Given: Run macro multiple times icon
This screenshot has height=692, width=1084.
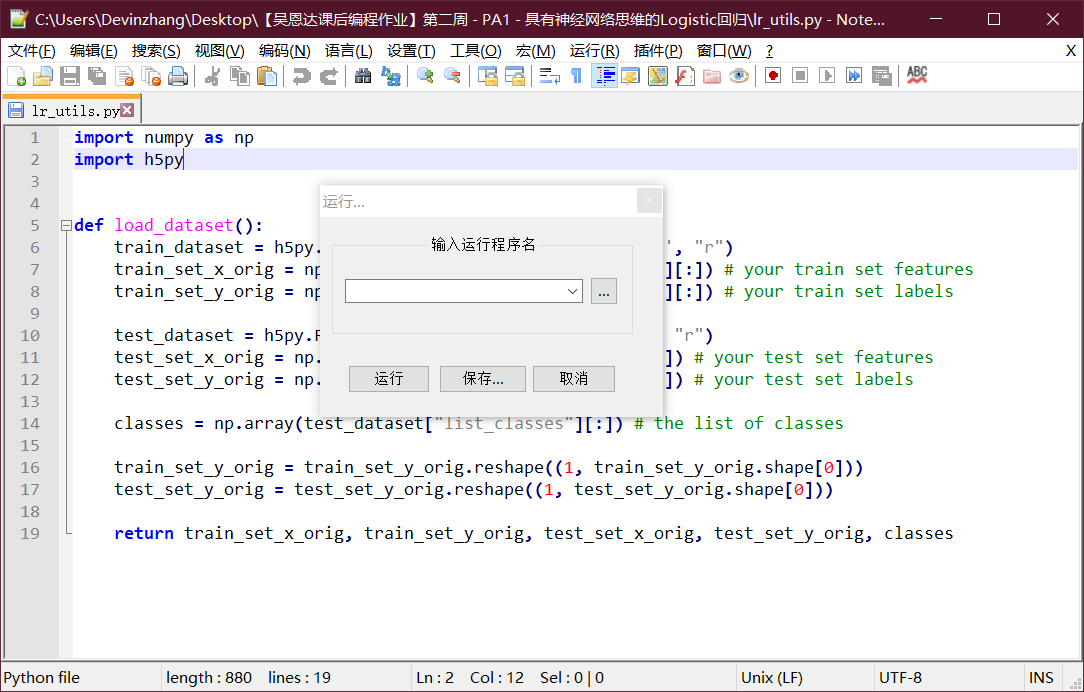Looking at the screenshot, I should coord(854,76).
